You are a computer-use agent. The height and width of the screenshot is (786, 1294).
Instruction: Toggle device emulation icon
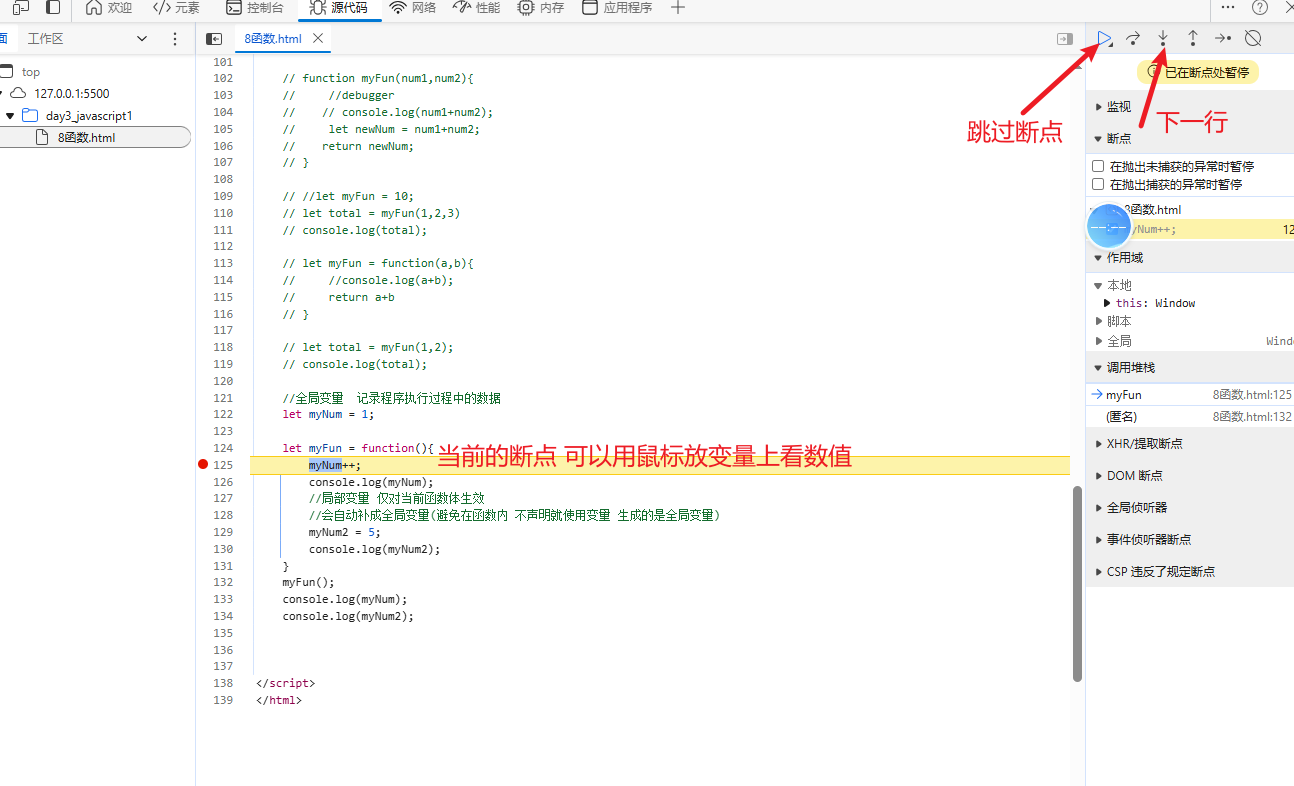pyautogui.click(x=21, y=7)
